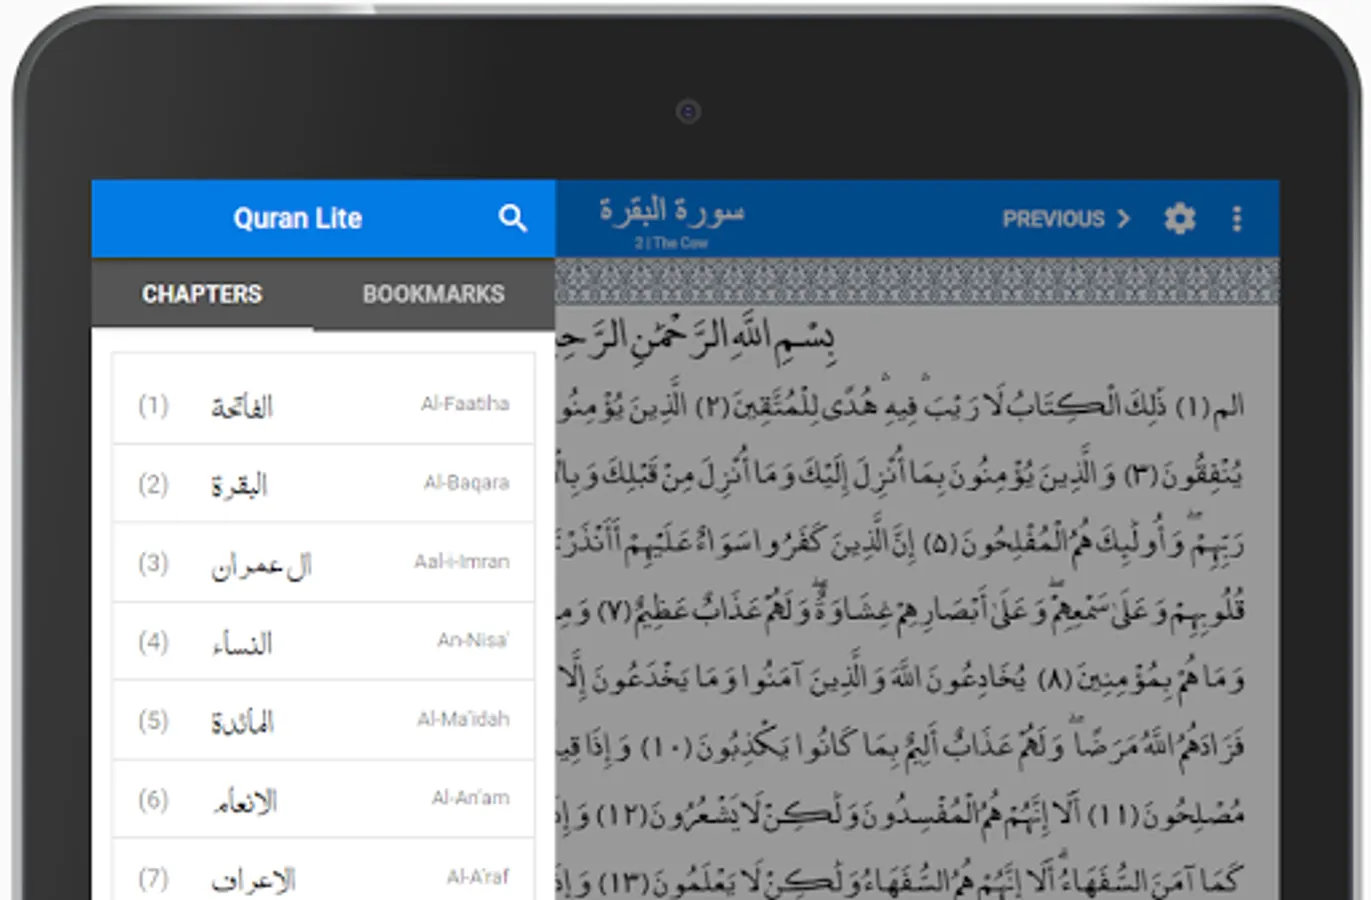Open the settings gear icon

pos(1180,218)
